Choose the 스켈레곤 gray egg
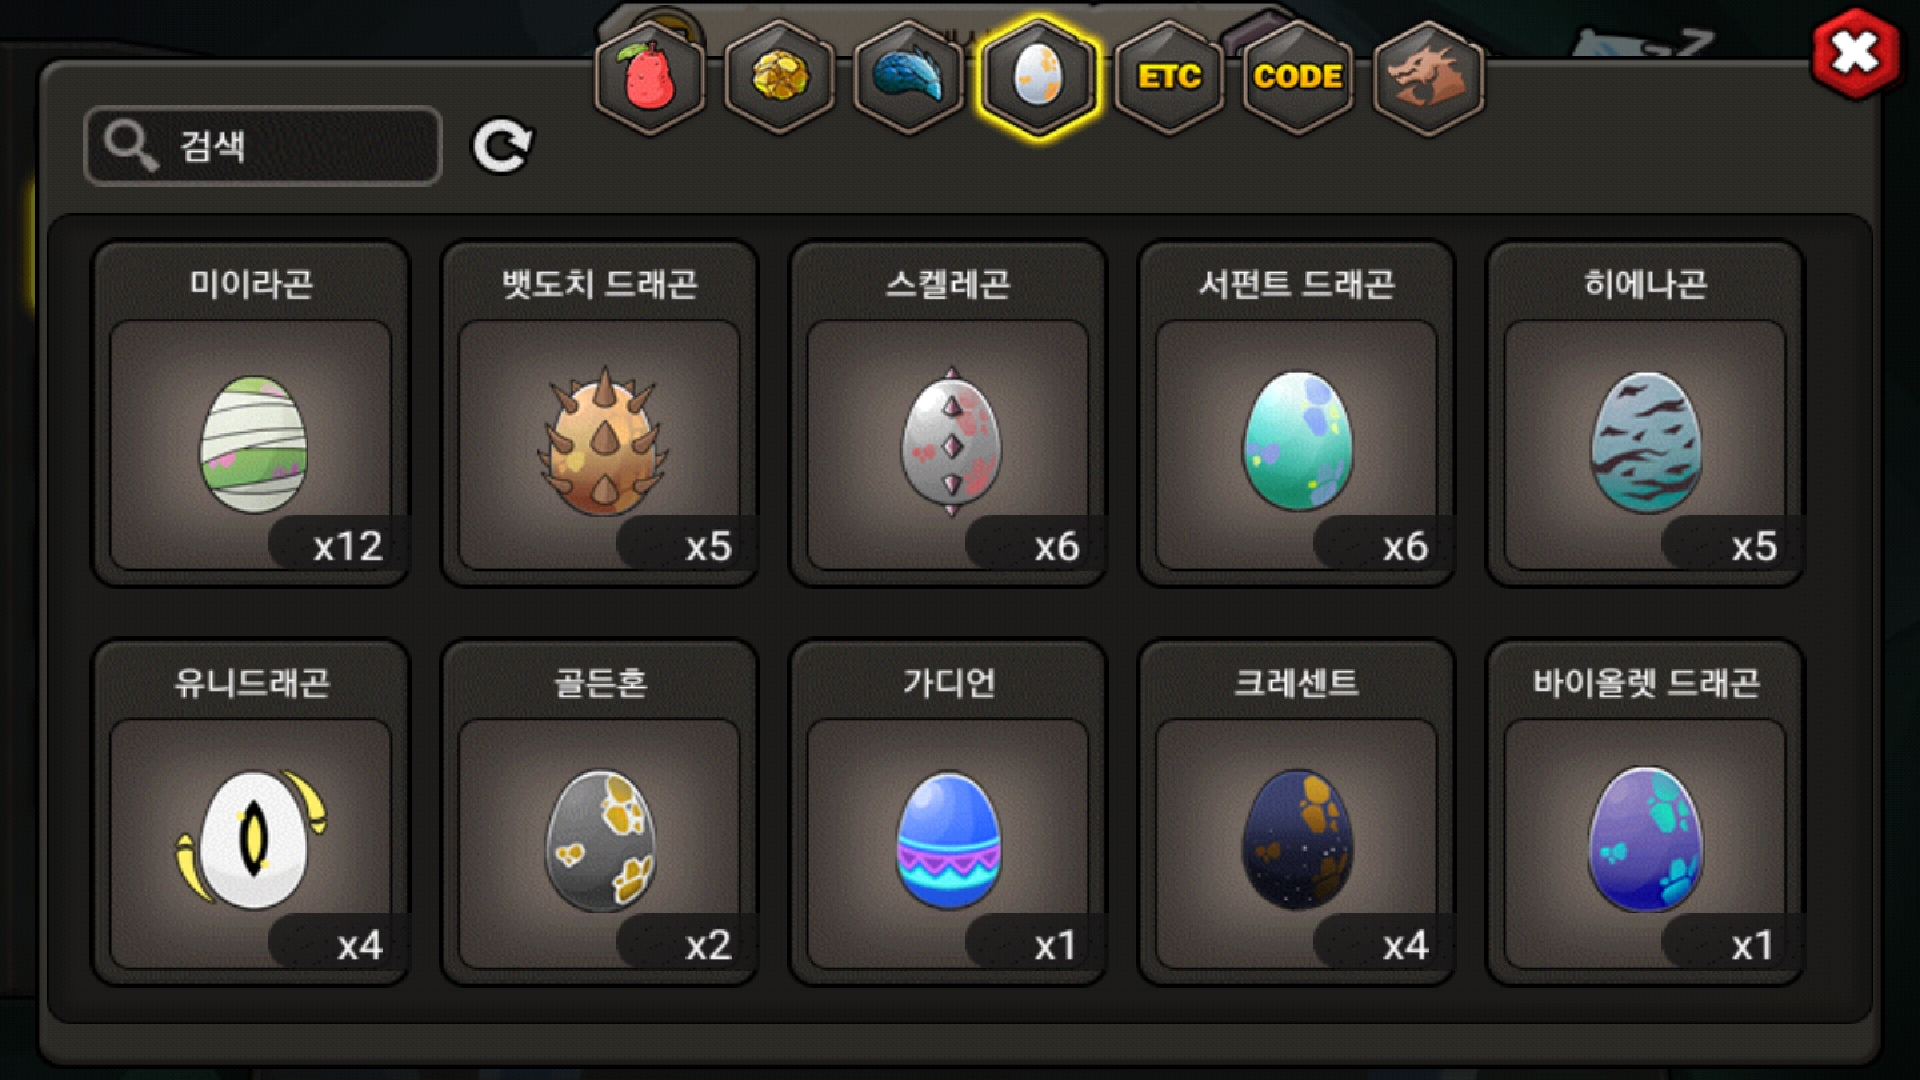This screenshot has width=1920, height=1080. [x=948, y=414]
